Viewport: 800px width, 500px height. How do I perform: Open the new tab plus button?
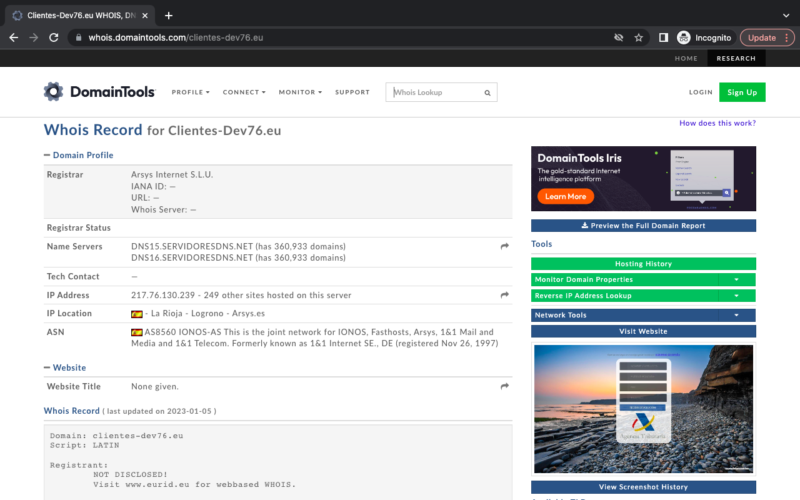tap(168, 16)
